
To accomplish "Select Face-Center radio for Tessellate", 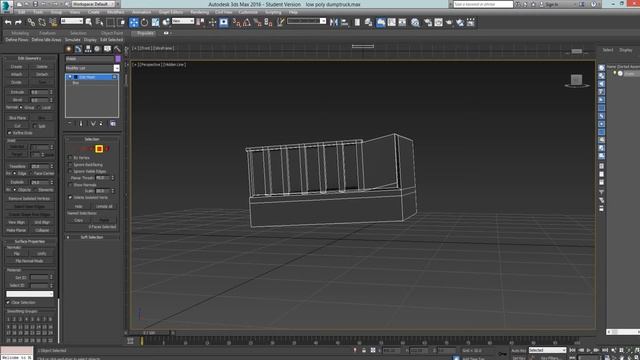I will (30, 173).
